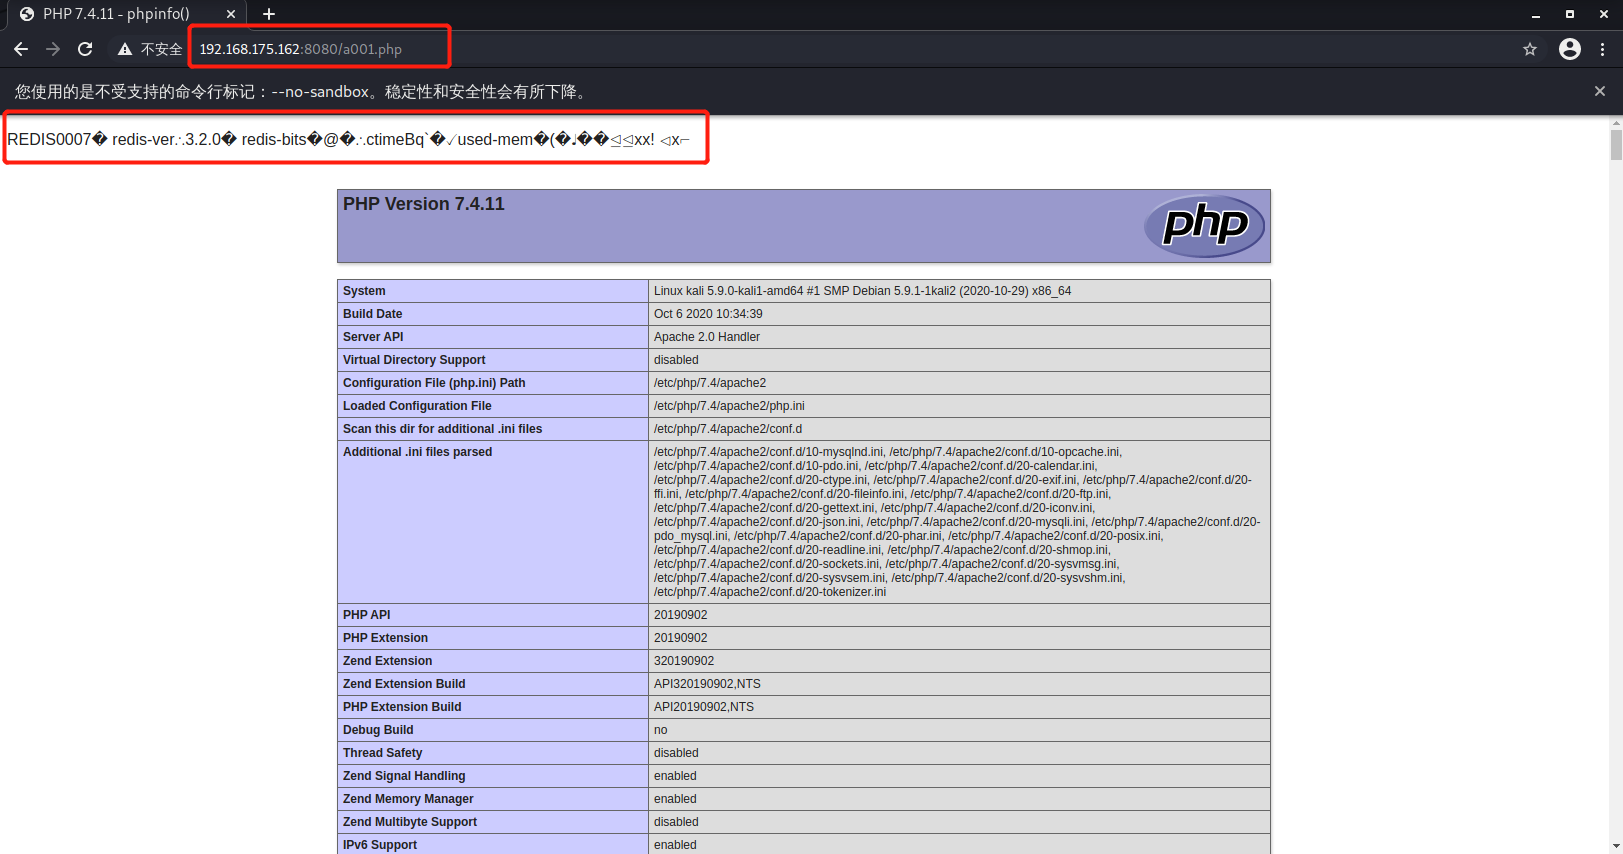This screenshot has width=1623, height=854.
Task: Click the PHP API label
Action: pyautogui.click(x=367, y=615)
